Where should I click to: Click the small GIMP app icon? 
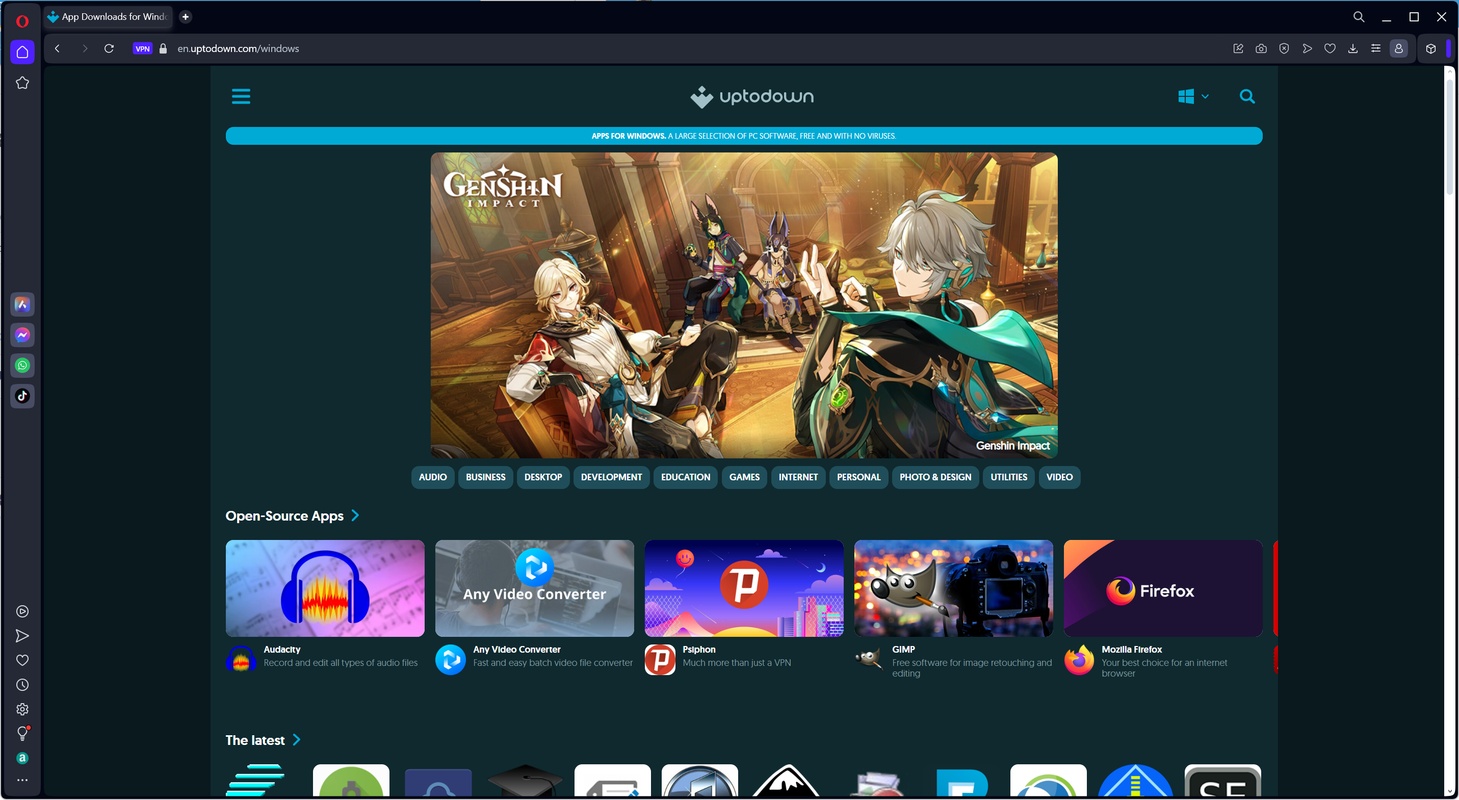coord(869,660)
